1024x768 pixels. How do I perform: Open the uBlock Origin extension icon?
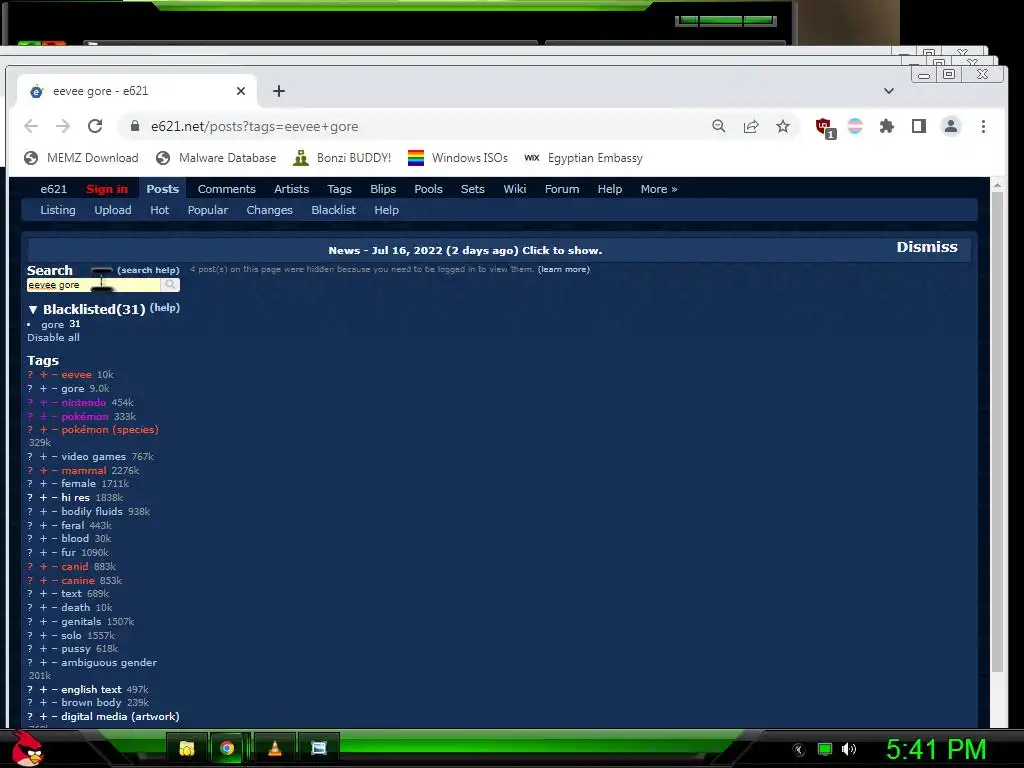pyautogui.click(x=825, y=127)
